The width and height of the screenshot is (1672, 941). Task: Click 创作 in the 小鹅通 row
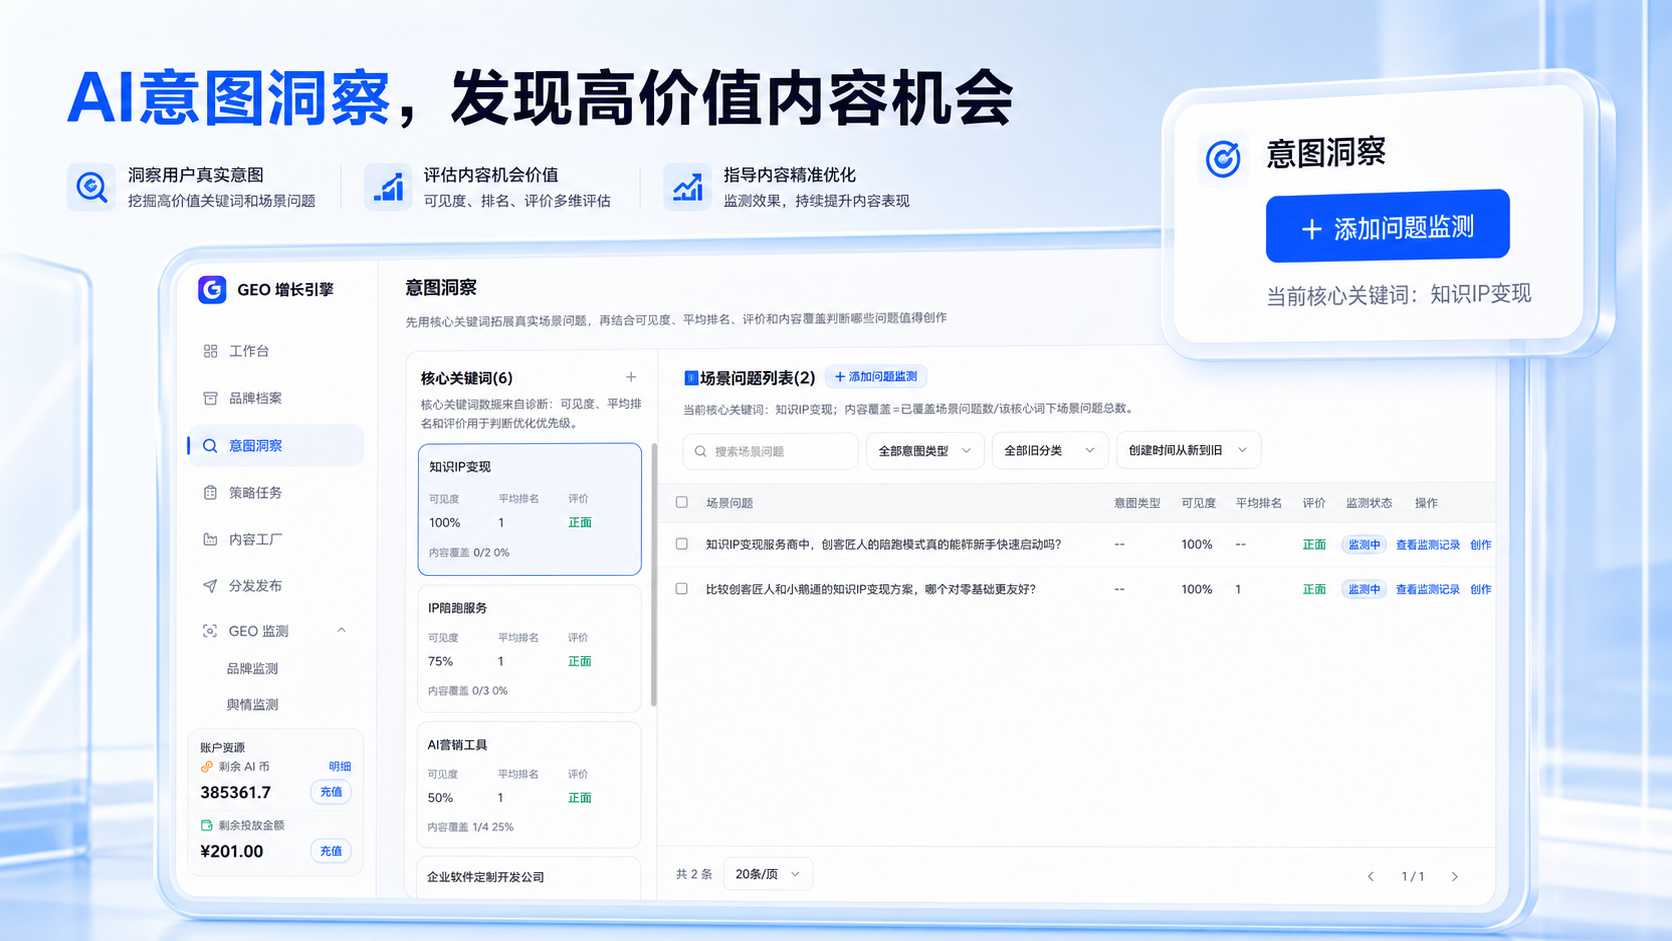1481,590
